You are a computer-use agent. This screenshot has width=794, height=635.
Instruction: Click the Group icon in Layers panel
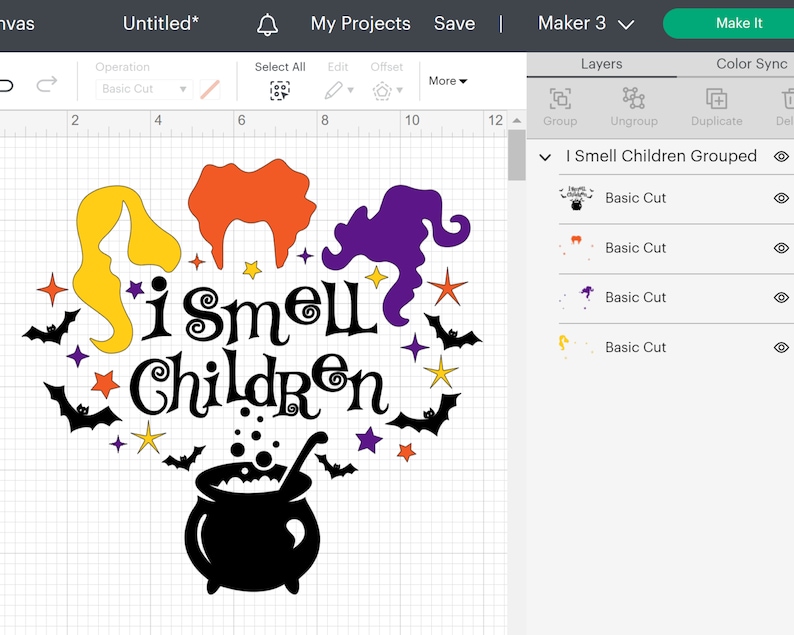tap(560, 99)
